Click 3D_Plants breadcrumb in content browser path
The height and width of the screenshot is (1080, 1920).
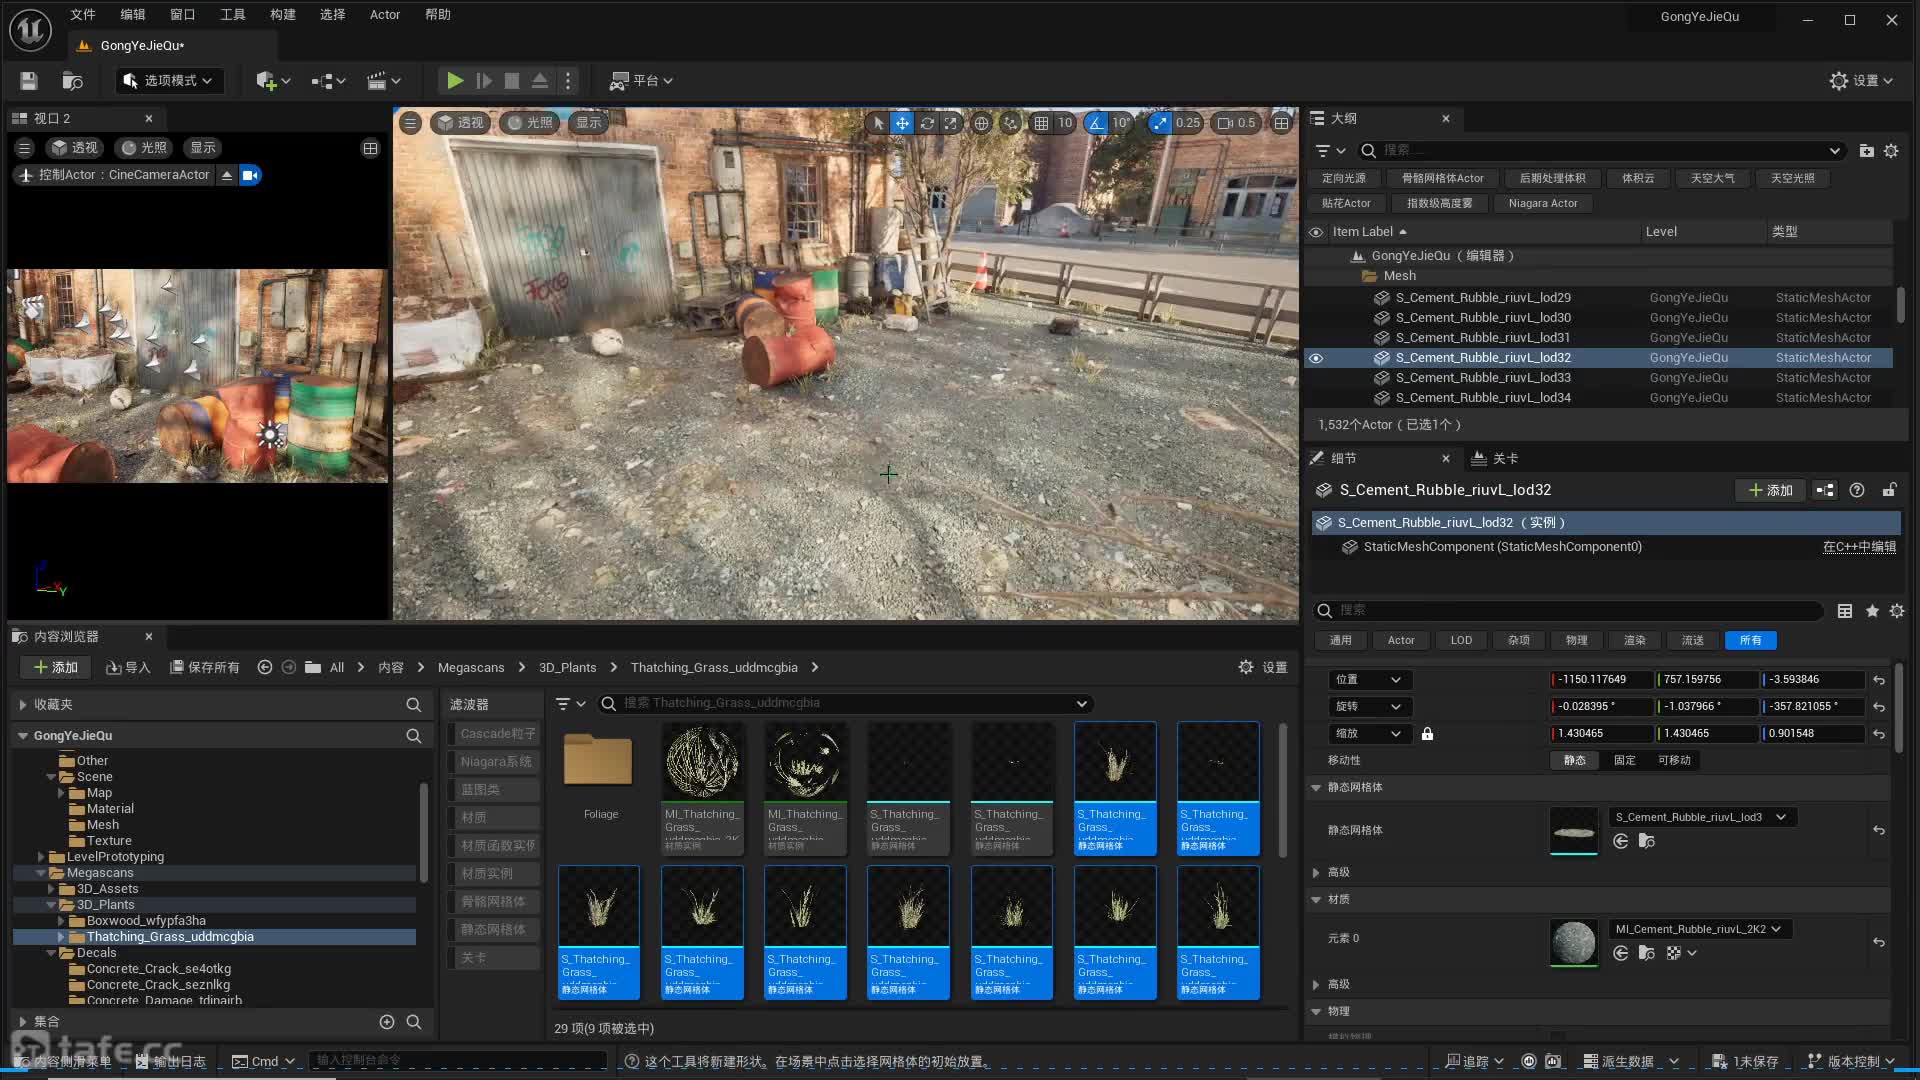[567, 668]
